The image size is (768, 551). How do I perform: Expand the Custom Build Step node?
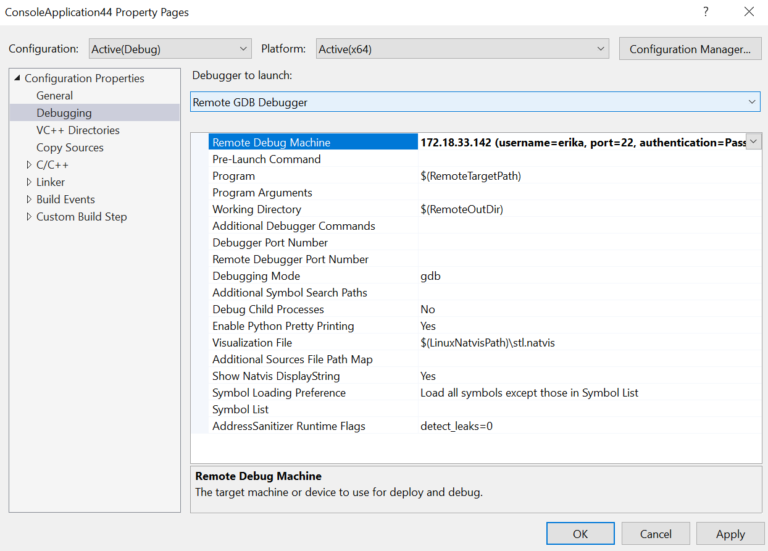coord(29,216)
